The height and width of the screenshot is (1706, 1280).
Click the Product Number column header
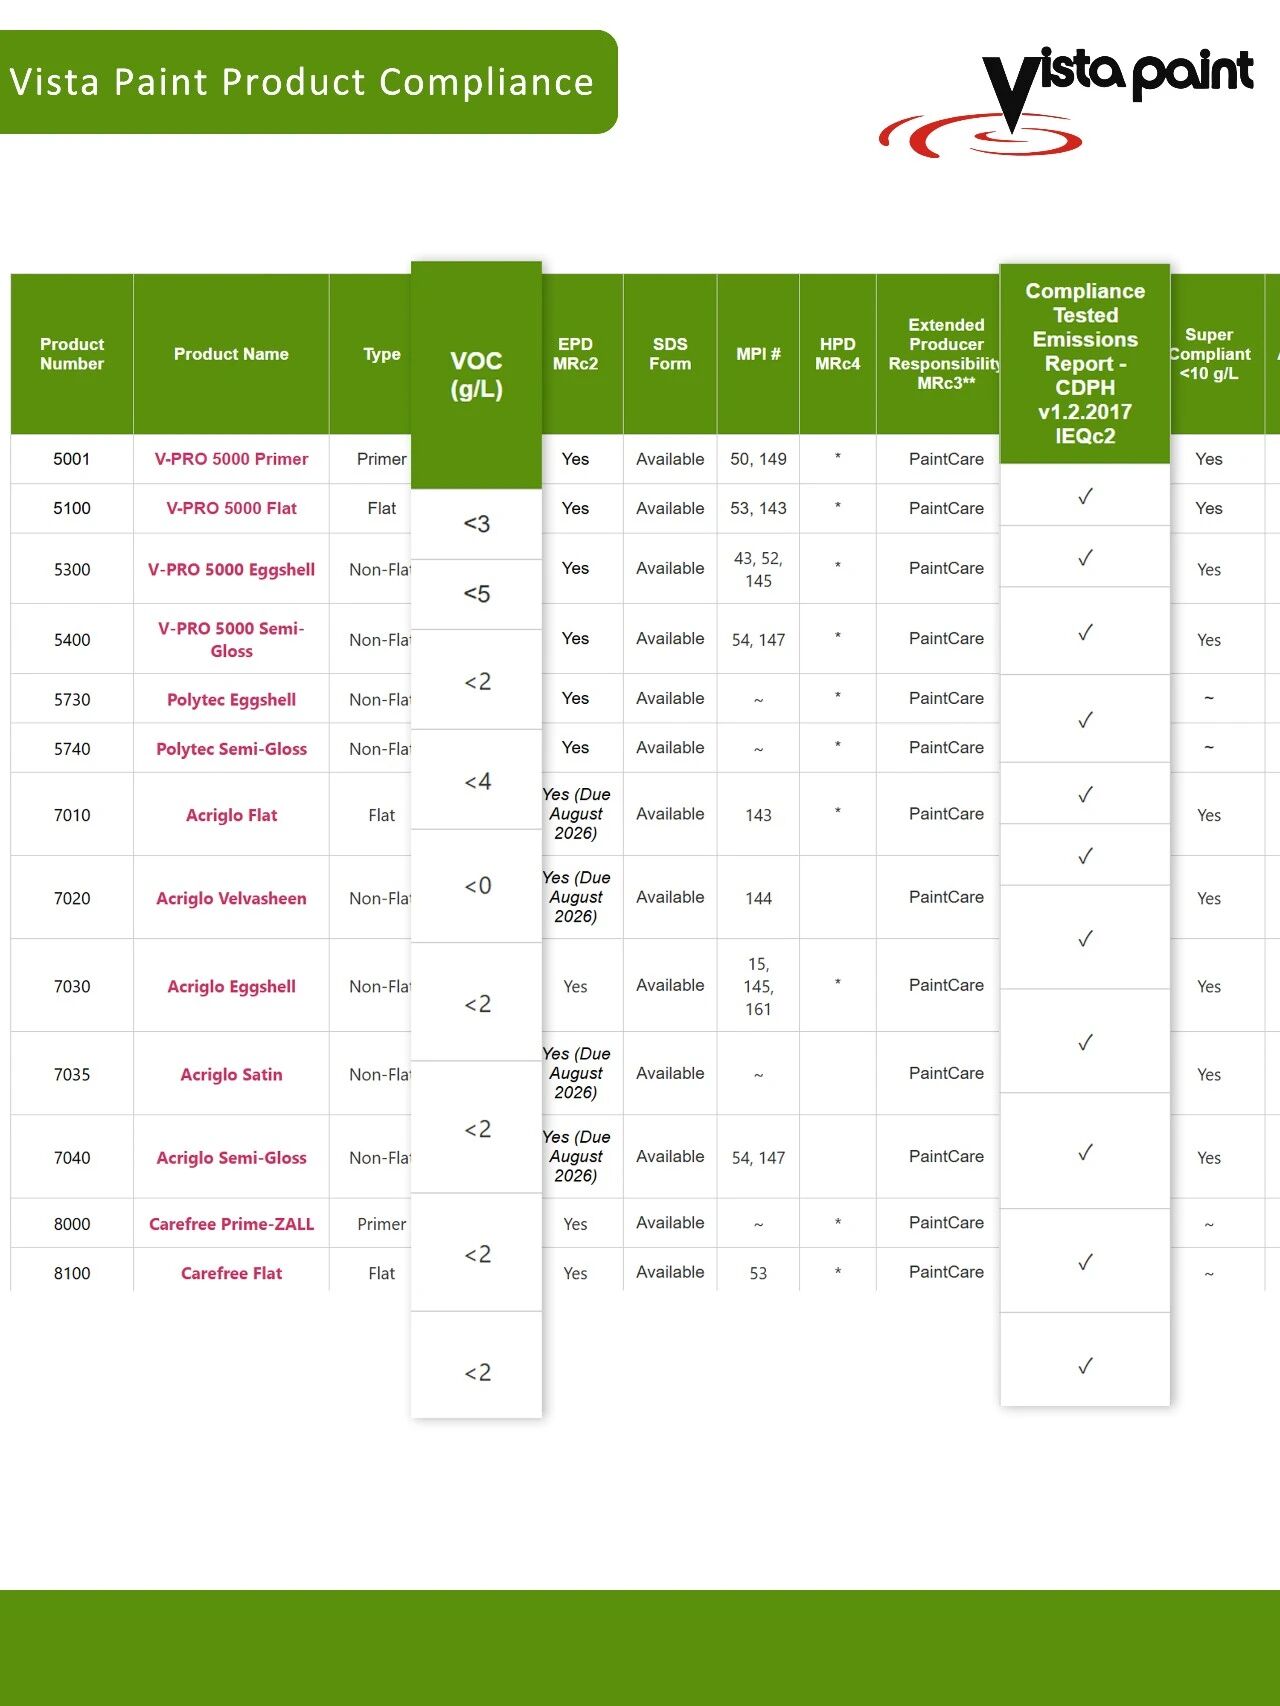[72, 354]
